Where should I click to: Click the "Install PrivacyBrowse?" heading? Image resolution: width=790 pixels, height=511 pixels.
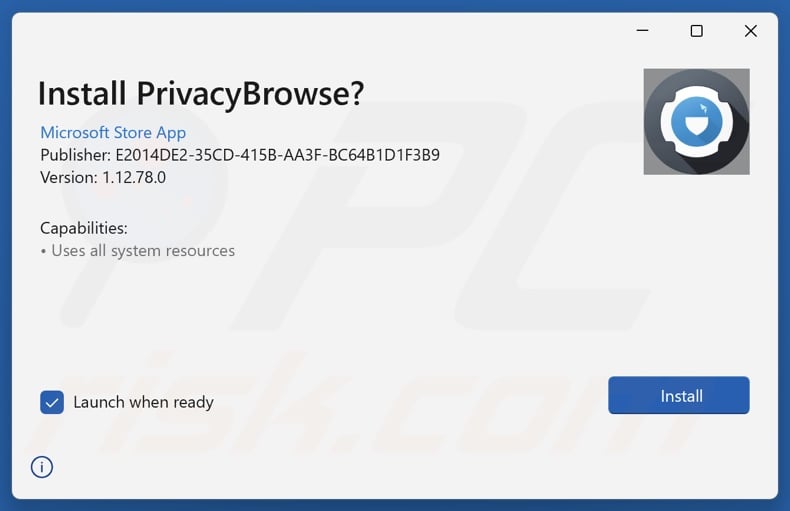tap(201, 93)
